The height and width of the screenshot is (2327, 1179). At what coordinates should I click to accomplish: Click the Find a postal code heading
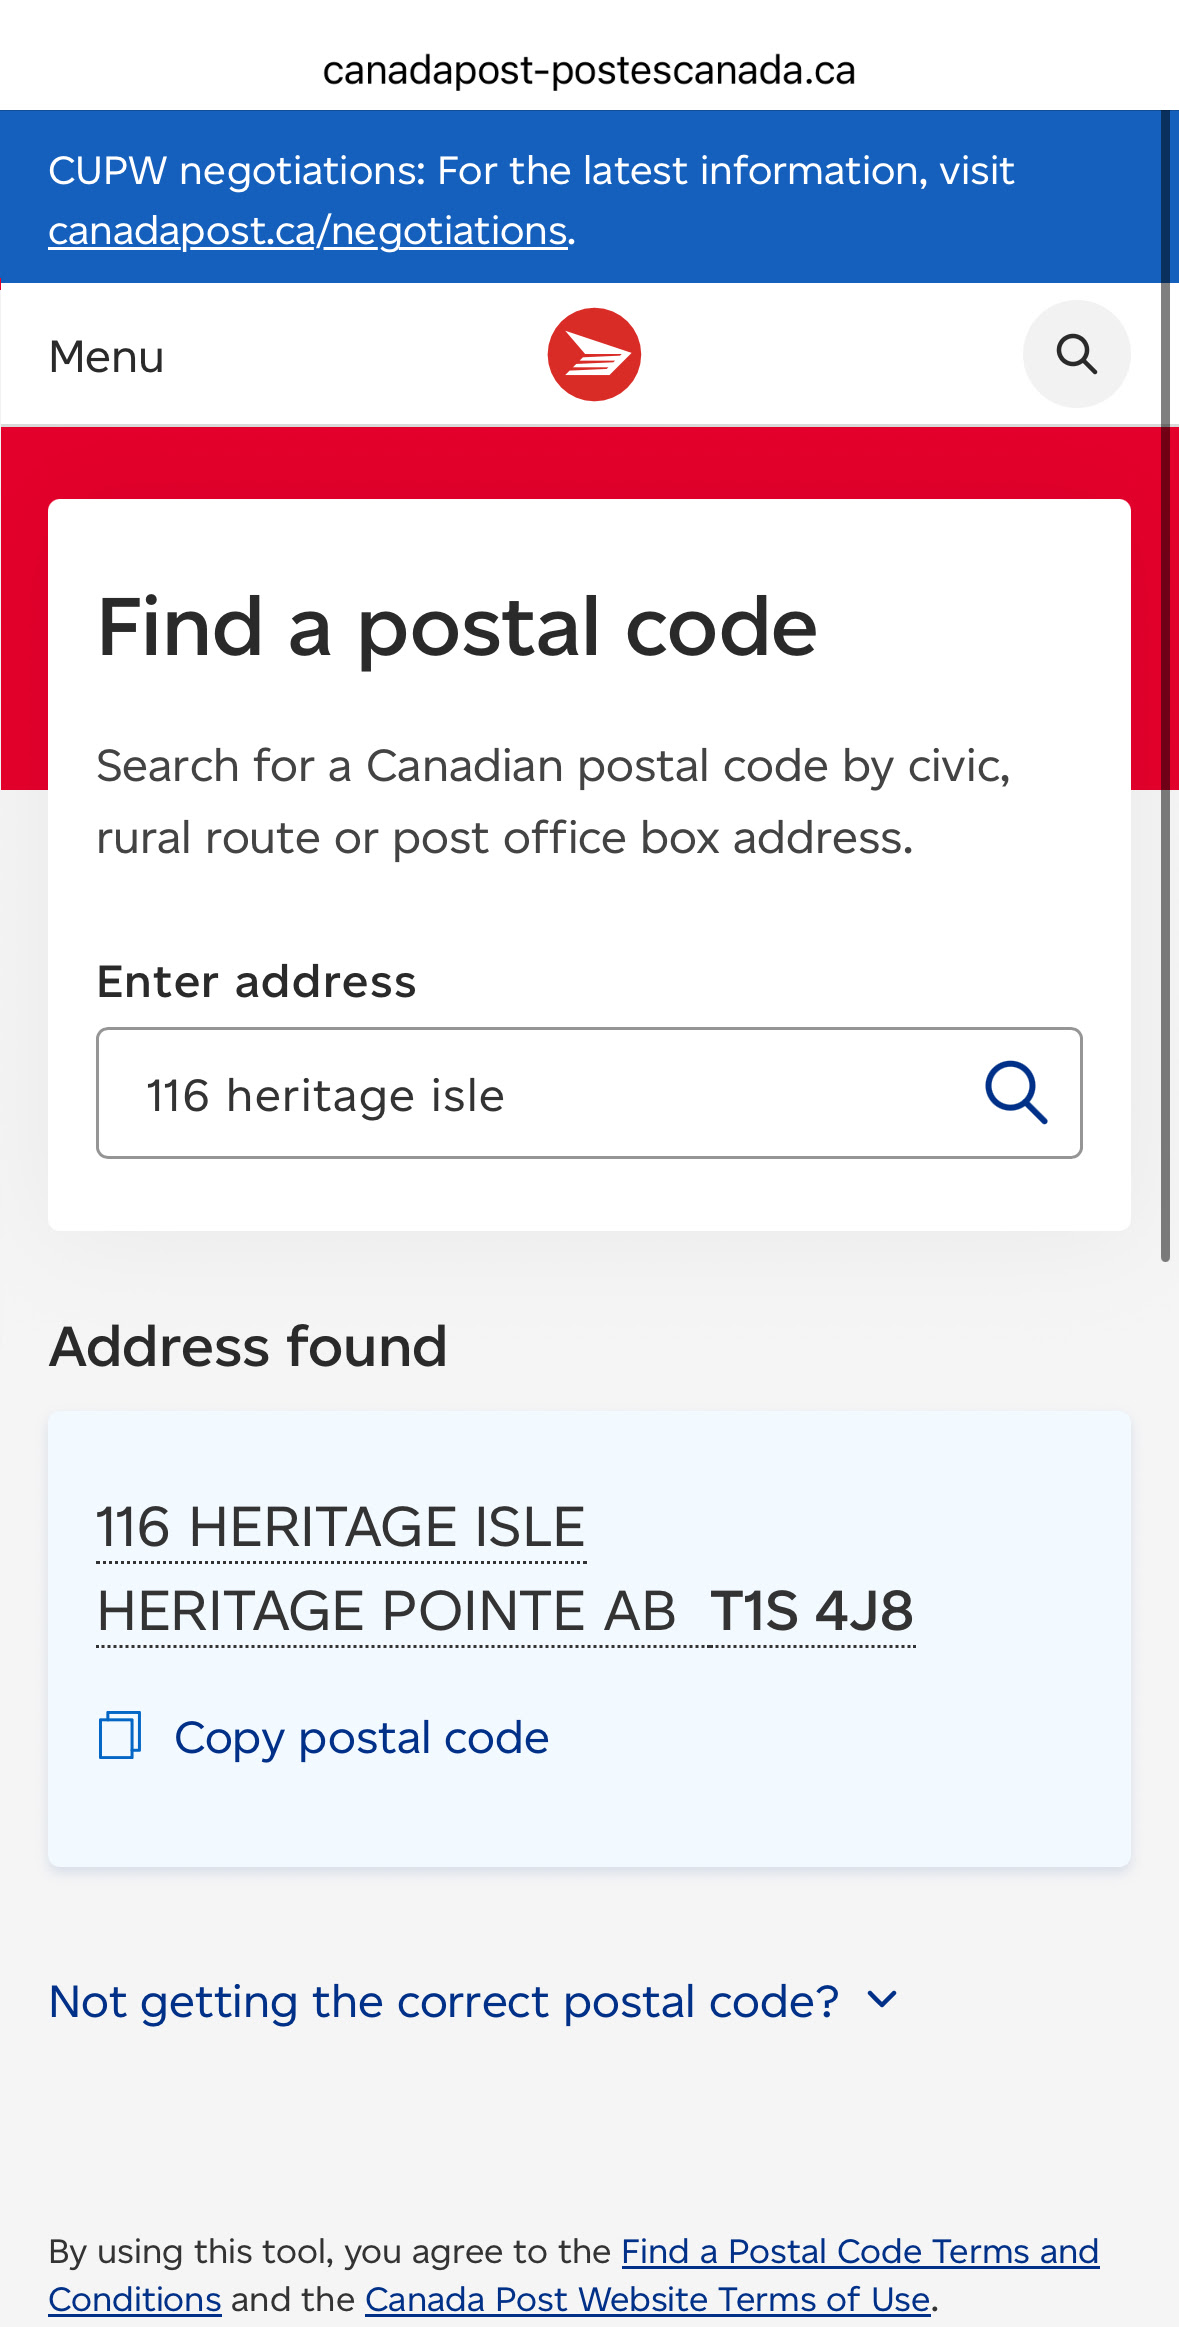(458, 628)
